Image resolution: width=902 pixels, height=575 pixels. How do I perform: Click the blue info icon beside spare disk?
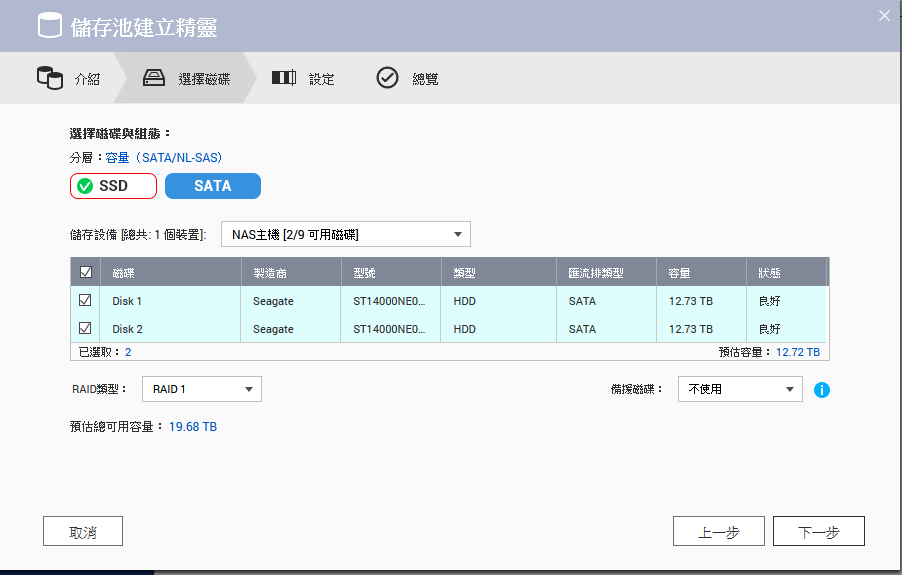click(x=822, y=390)
